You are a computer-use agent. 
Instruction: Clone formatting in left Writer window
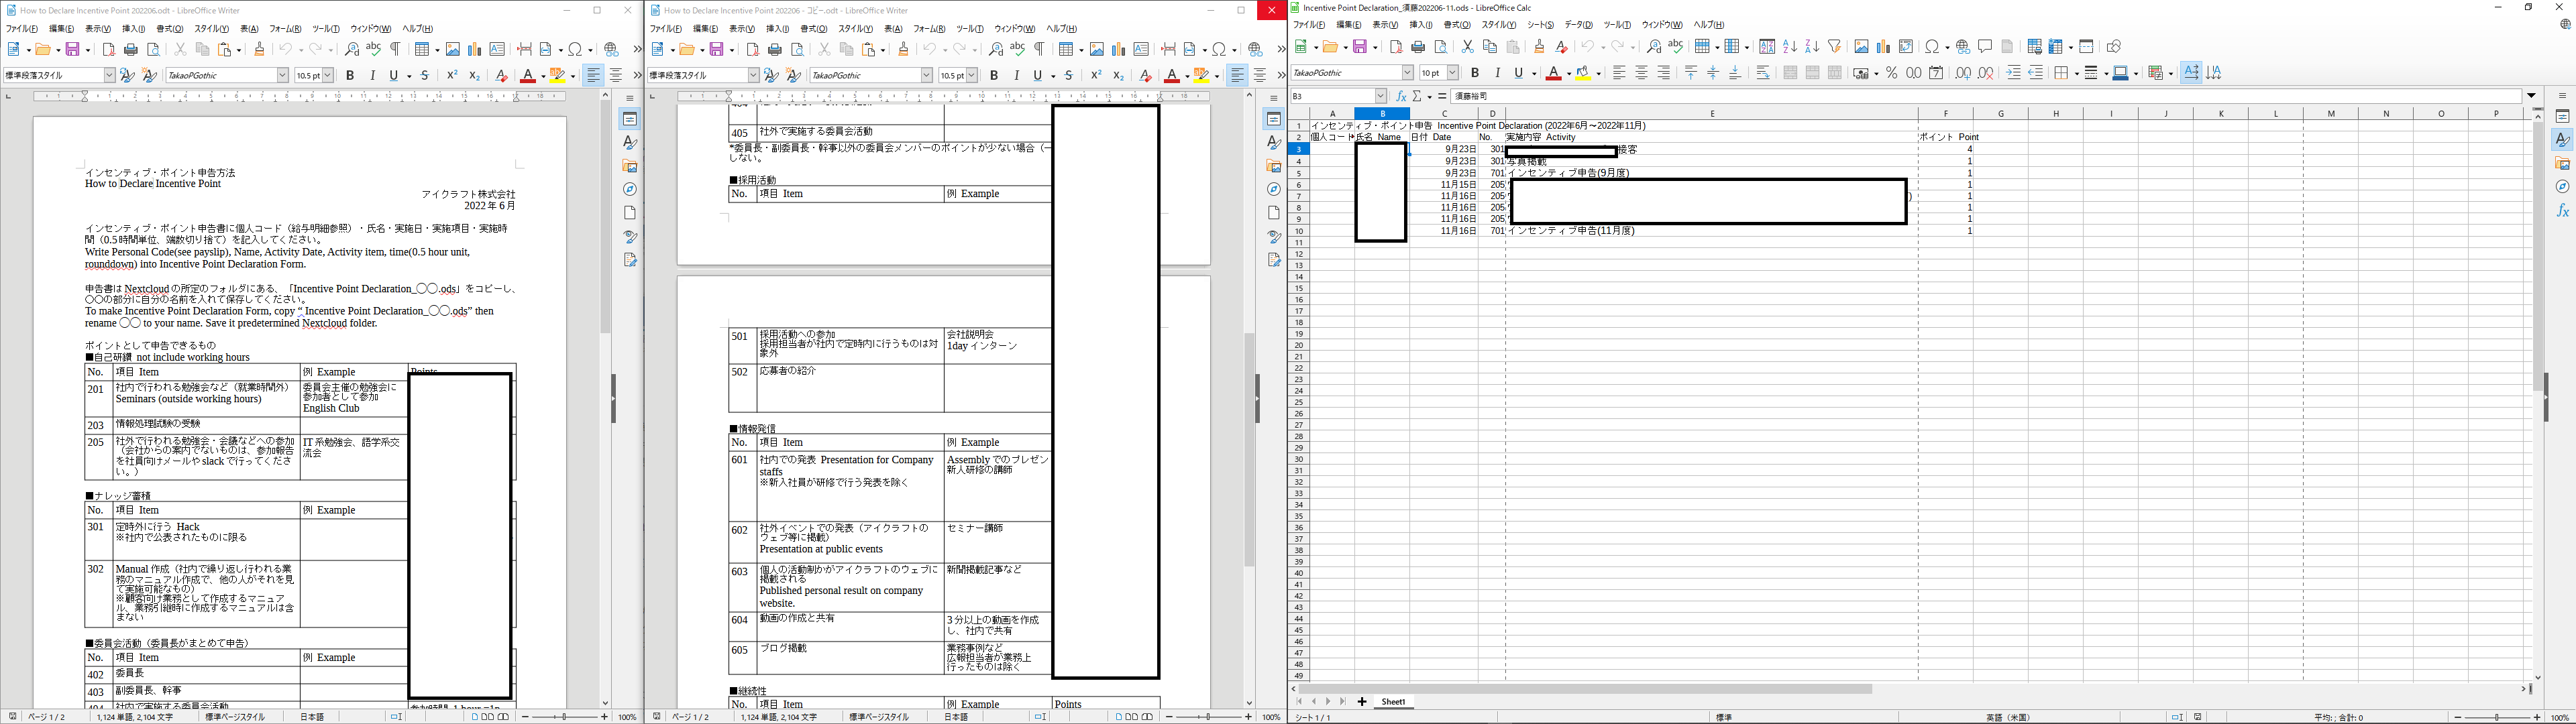point(260,49)
